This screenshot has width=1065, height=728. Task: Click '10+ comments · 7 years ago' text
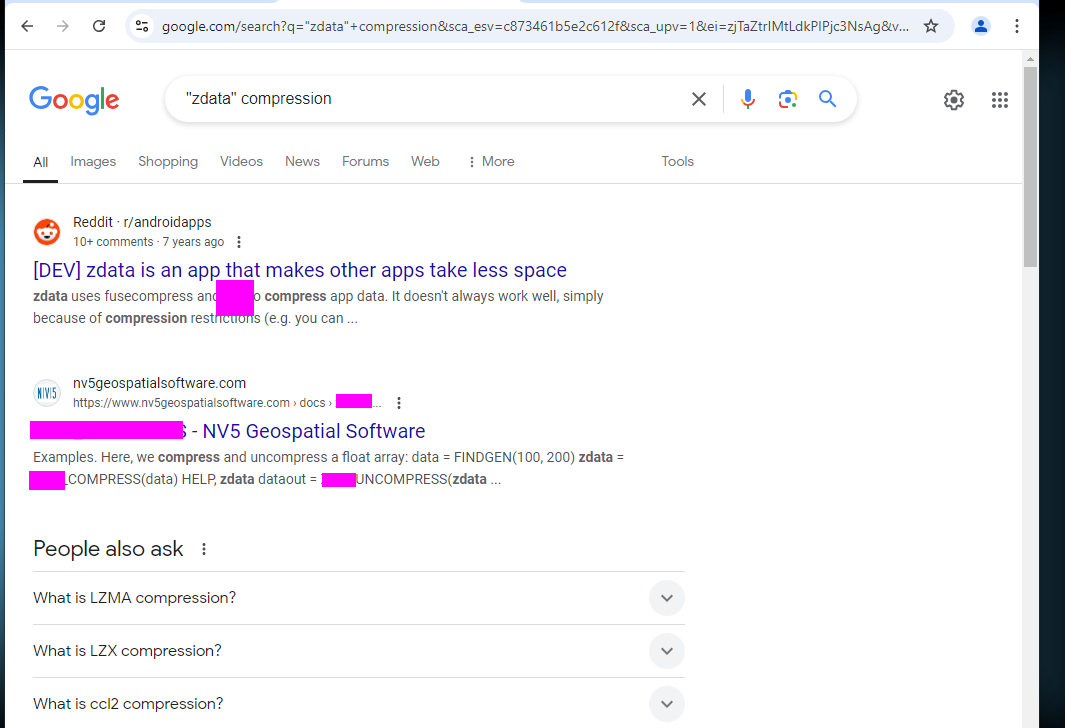click(148, 242)
